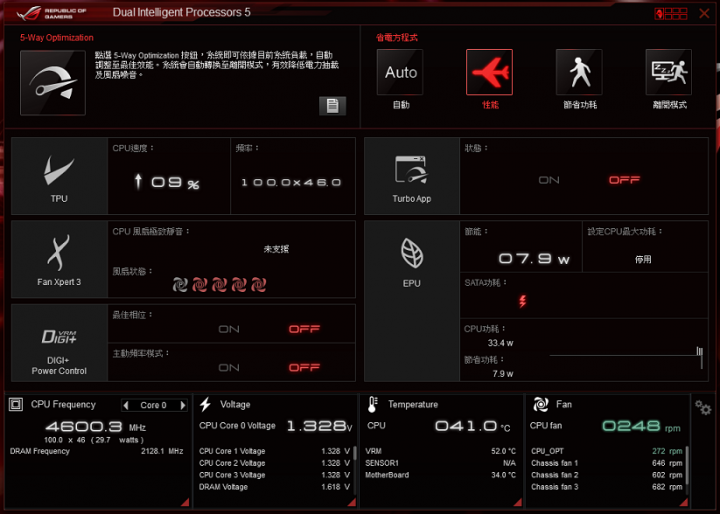Click the CPU Core 1 Voltage row

[x=275, y=451]
